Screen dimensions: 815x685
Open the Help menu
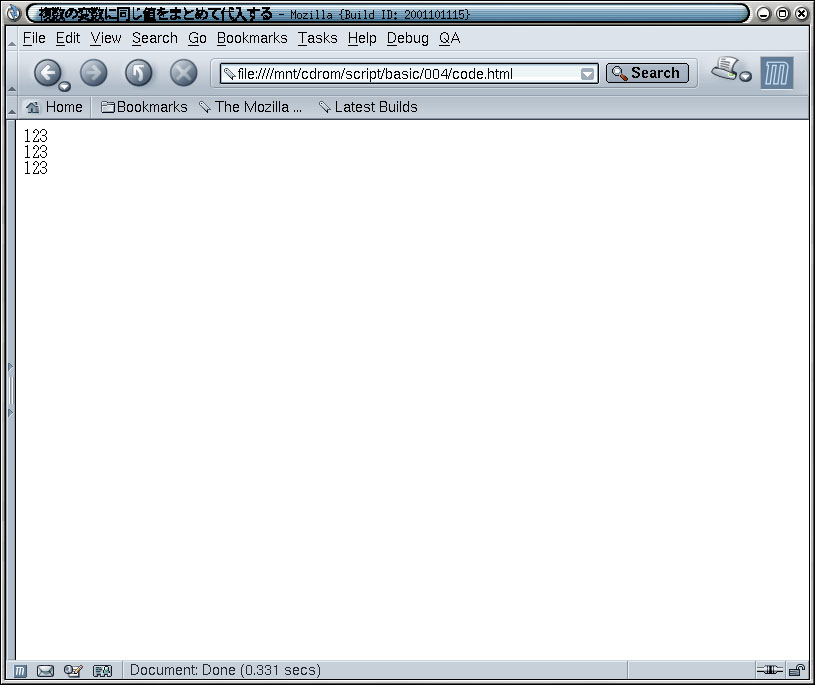tap(362, 38)
